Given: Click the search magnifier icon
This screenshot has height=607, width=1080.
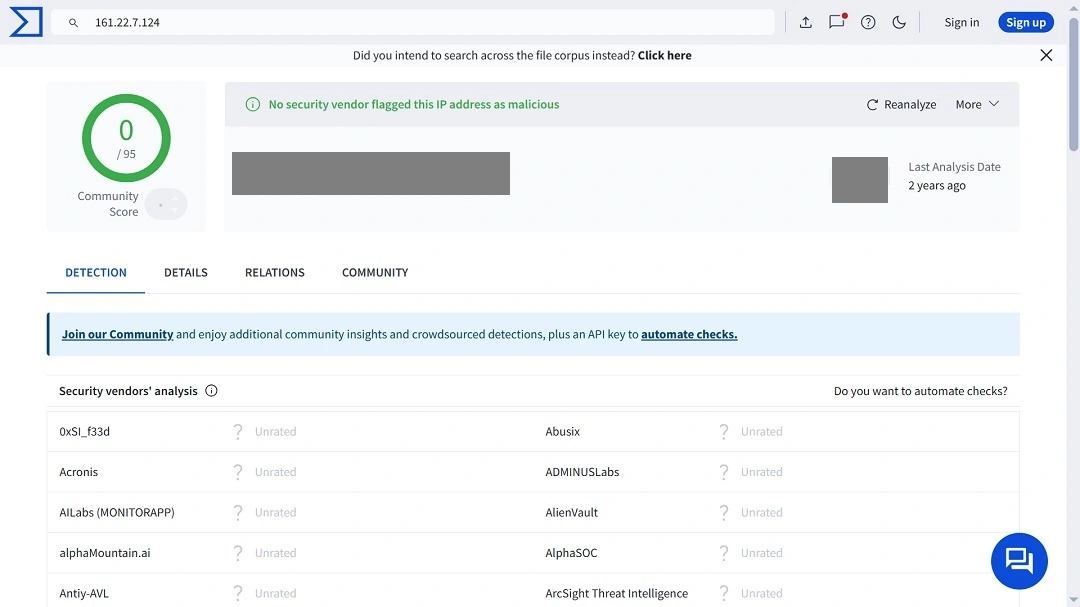Looking at the screenshot, I should point(73,21).
